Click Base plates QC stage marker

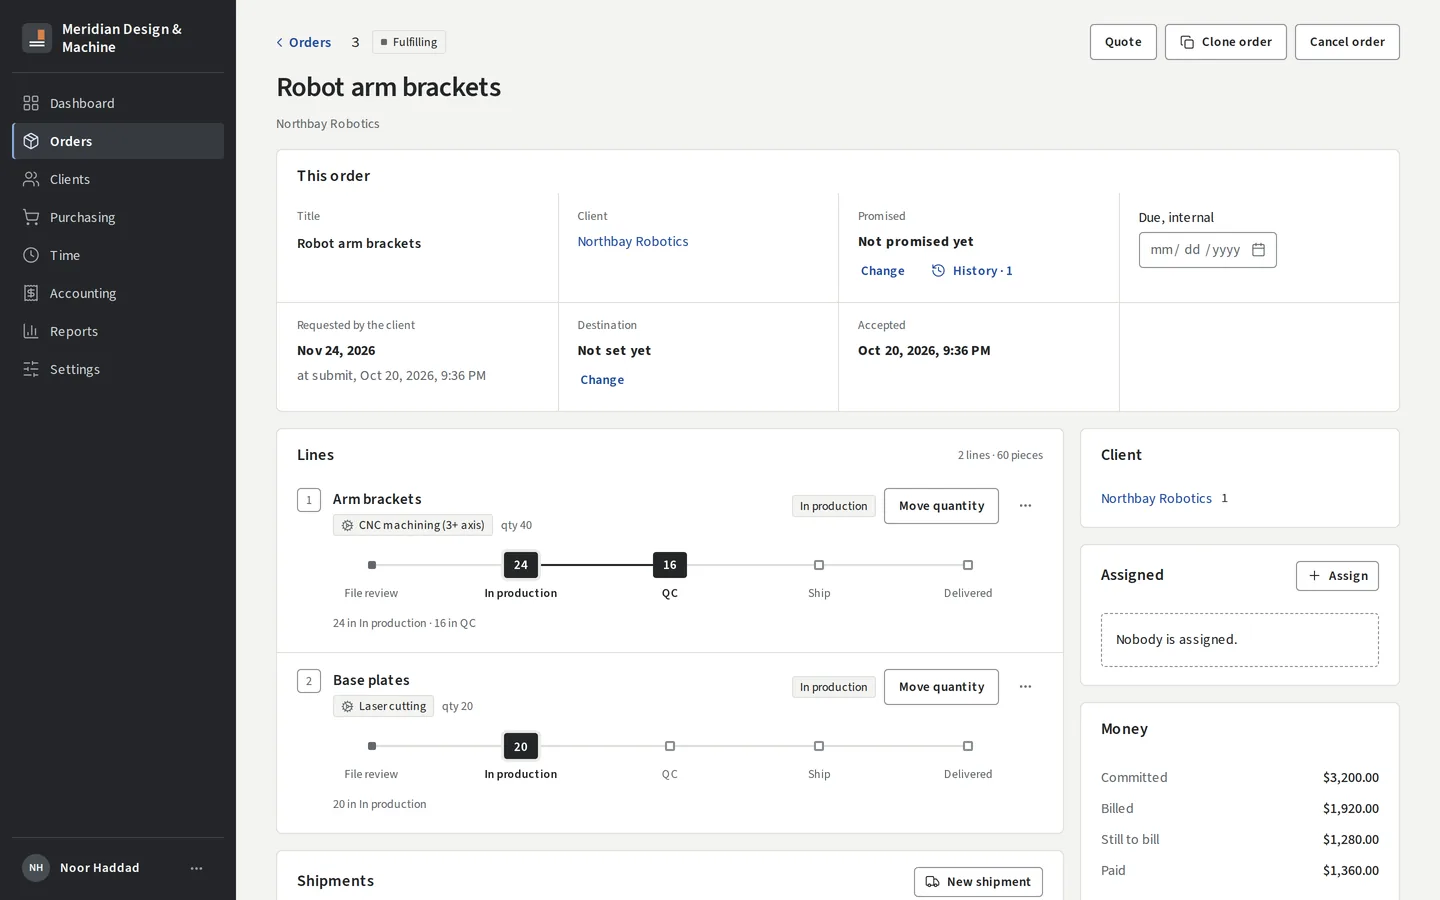[670, 746]
